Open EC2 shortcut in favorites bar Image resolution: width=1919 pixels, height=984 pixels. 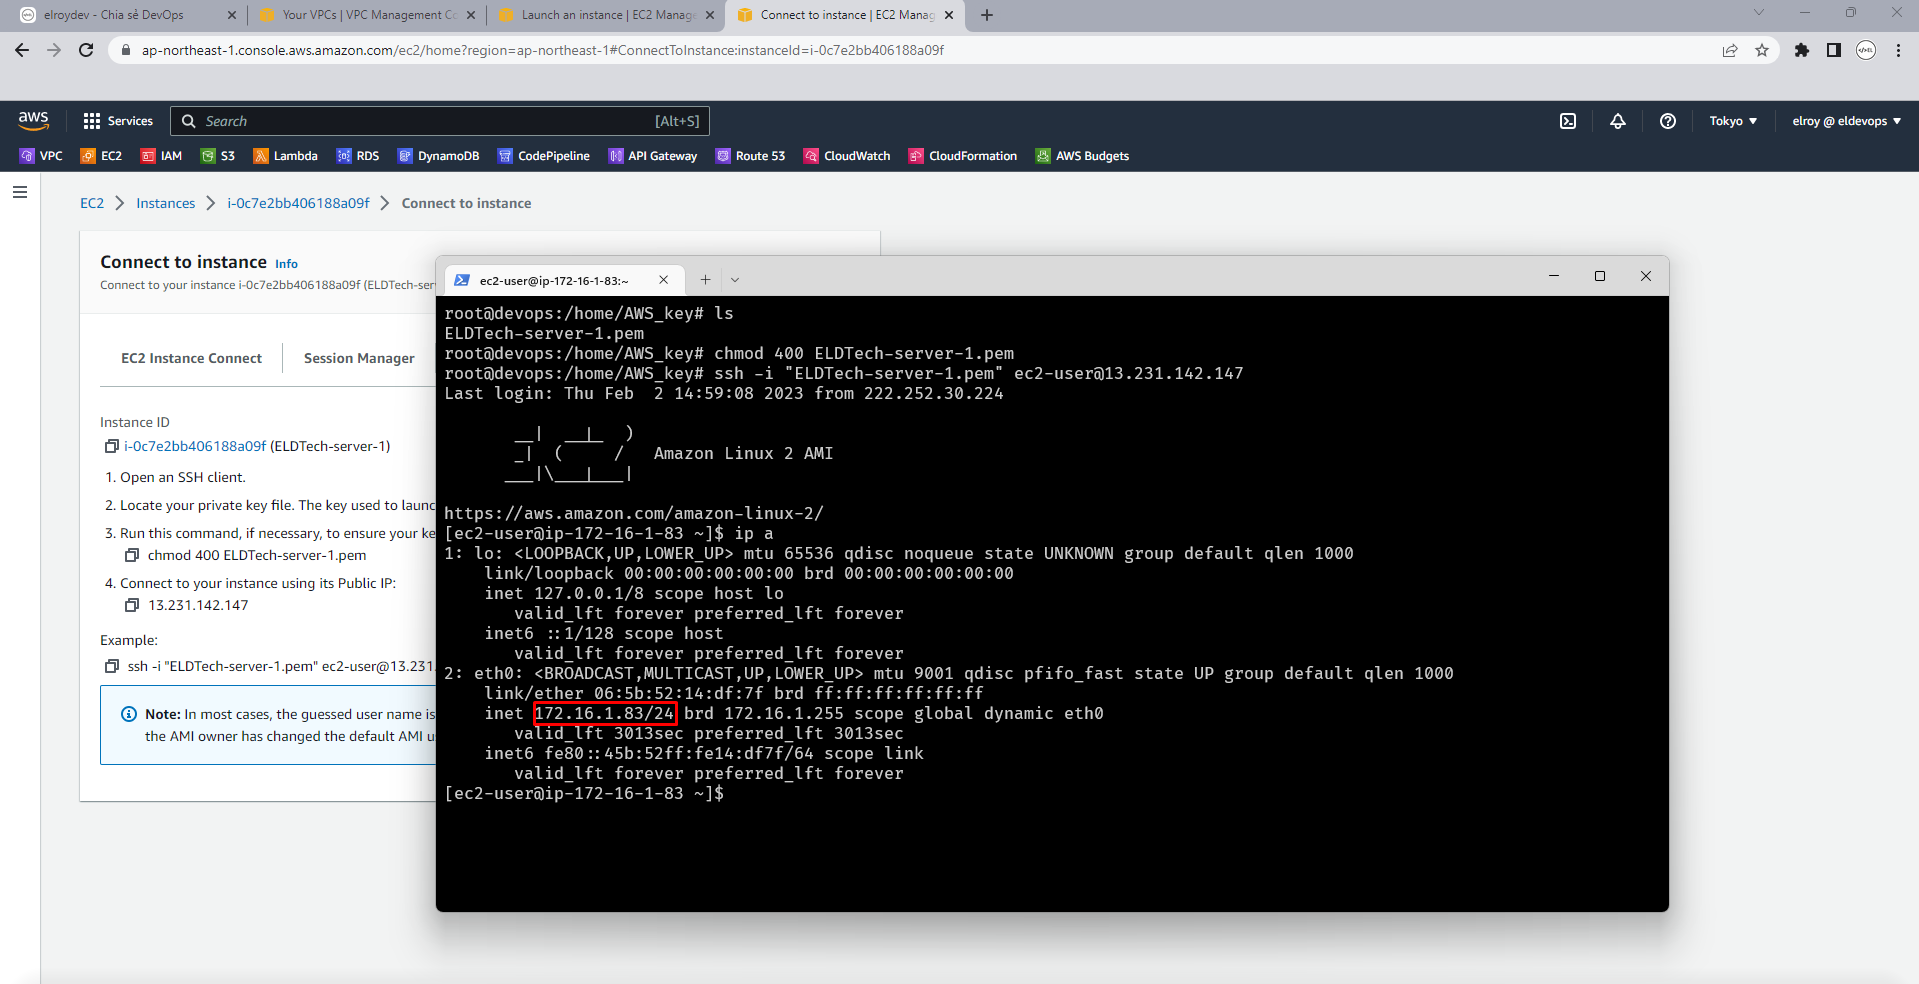coord(101,156)
